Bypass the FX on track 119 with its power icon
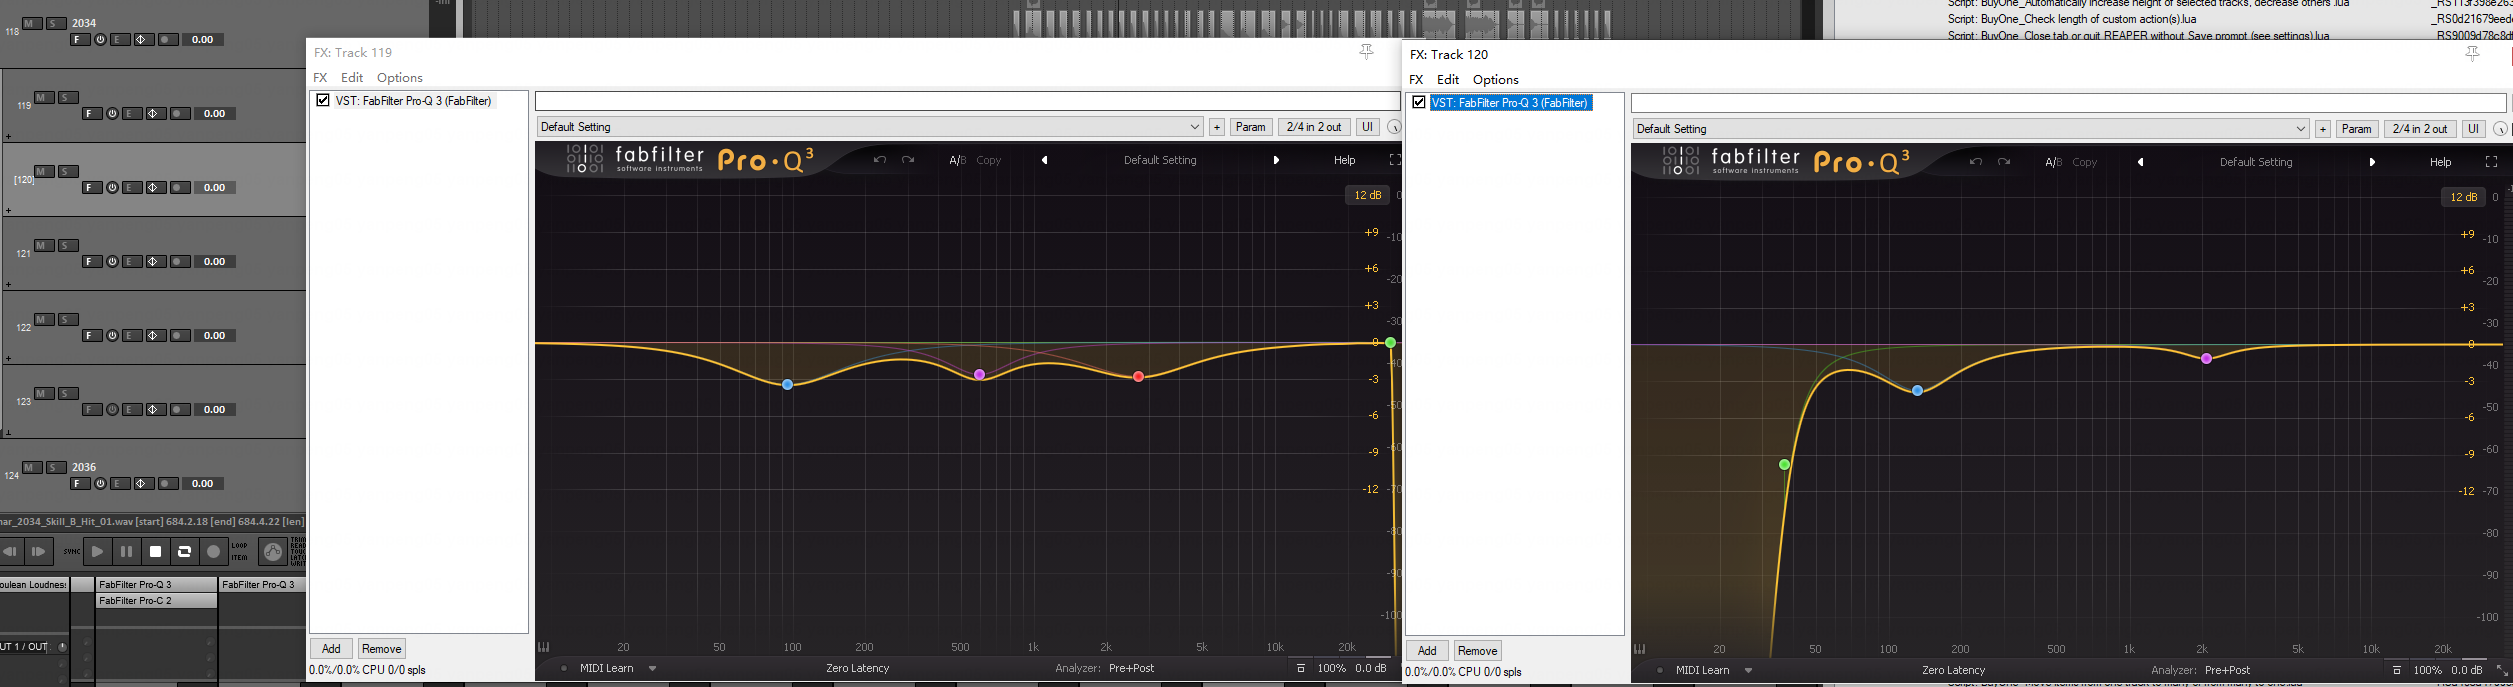 point(112,114)
